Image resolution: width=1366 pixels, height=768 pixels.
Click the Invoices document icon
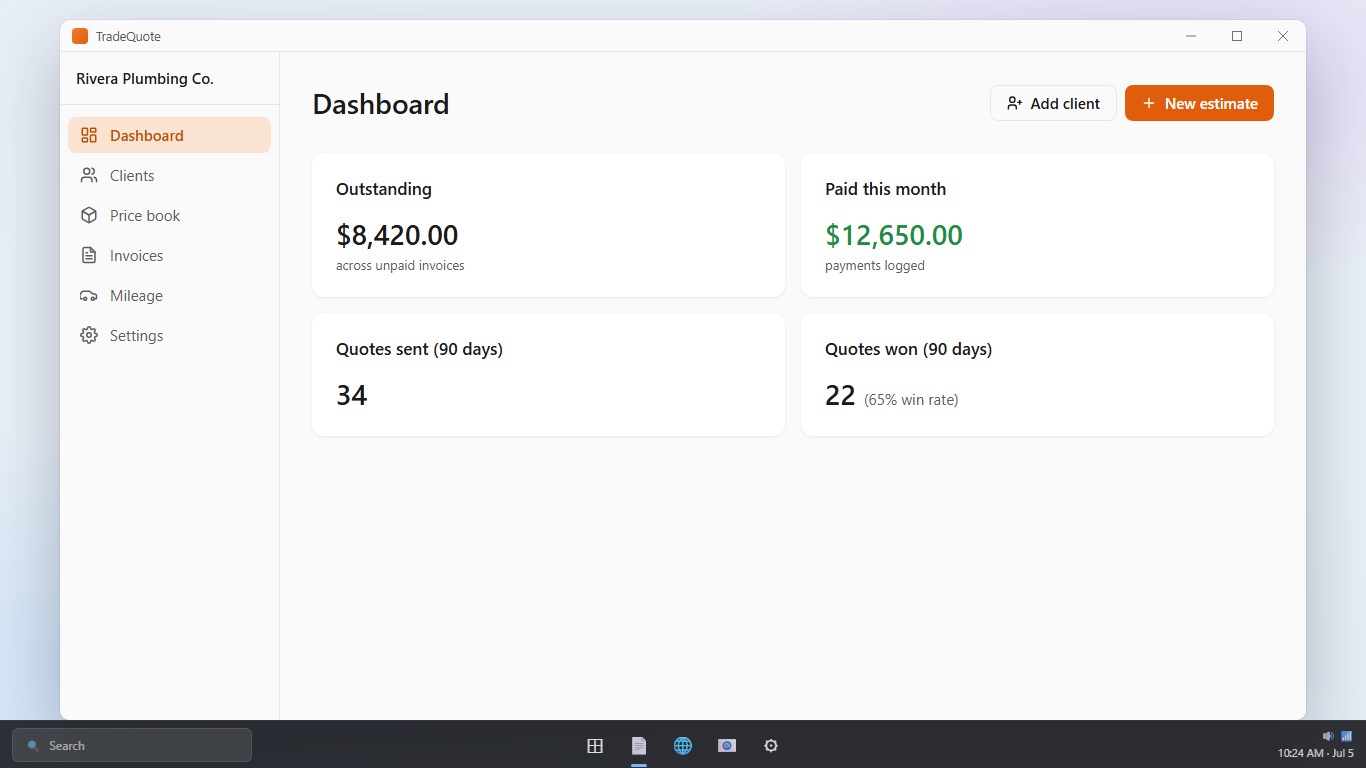(x=89, y=255)
